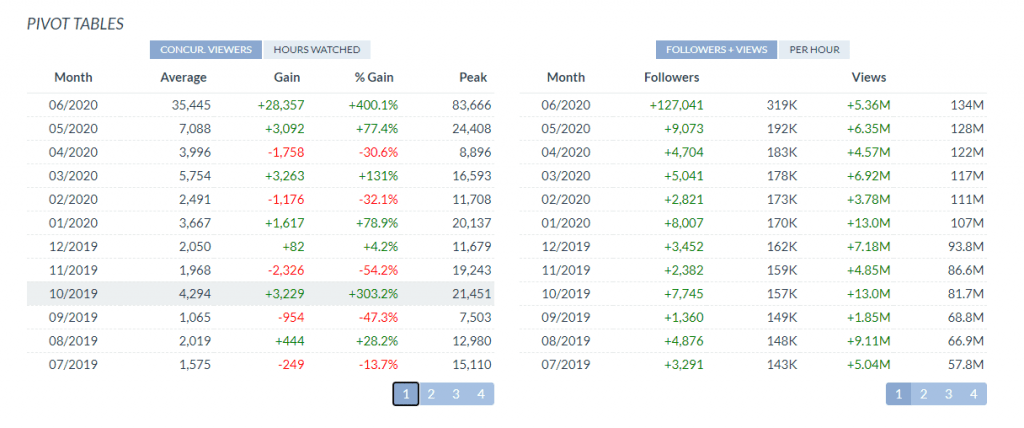This screenshot has width=1024, height=428.
Task: Jump to page 4 of viewers table
Action: [x=481, y=394]
